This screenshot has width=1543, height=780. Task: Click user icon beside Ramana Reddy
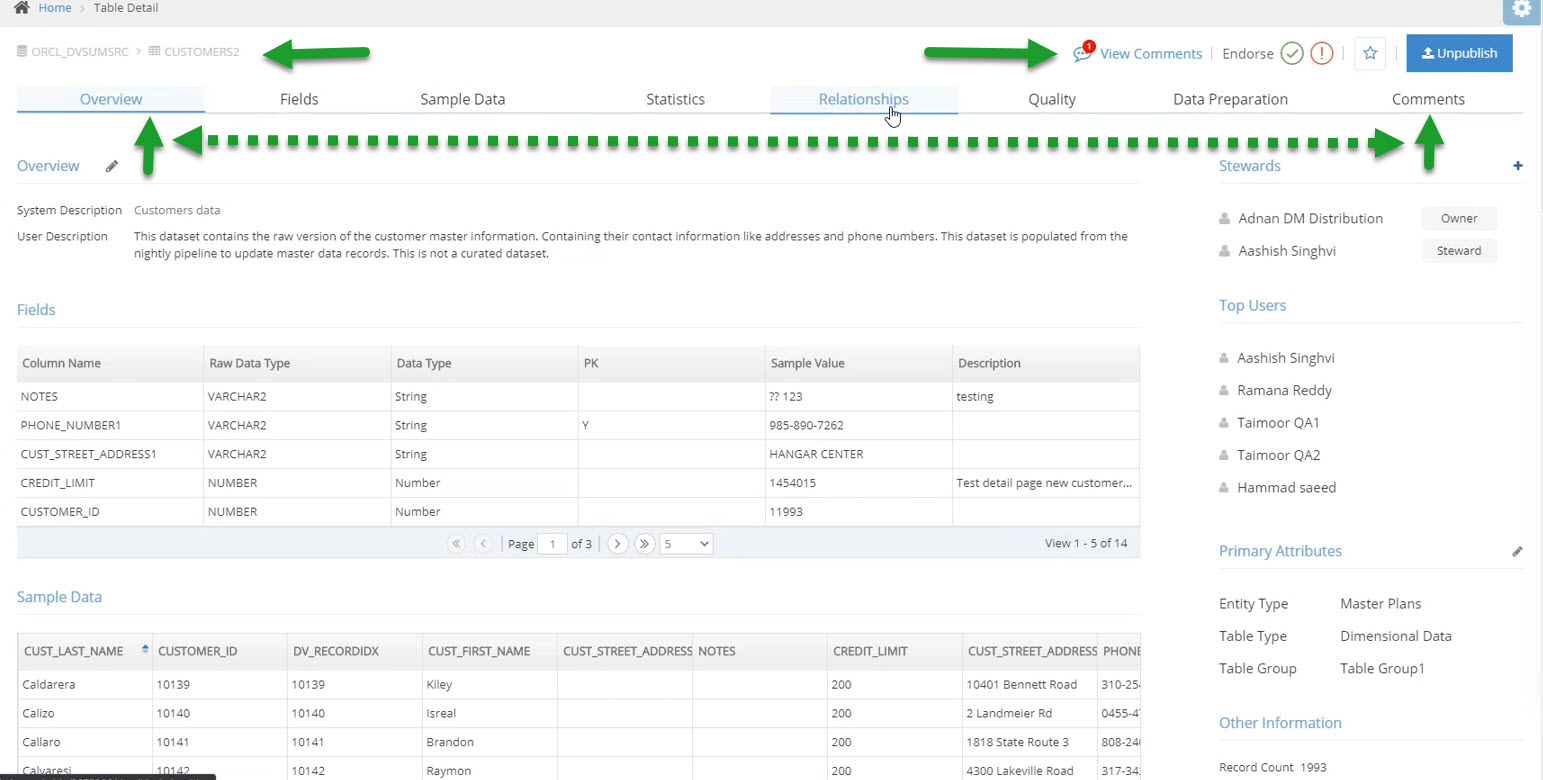point(1225,391)
